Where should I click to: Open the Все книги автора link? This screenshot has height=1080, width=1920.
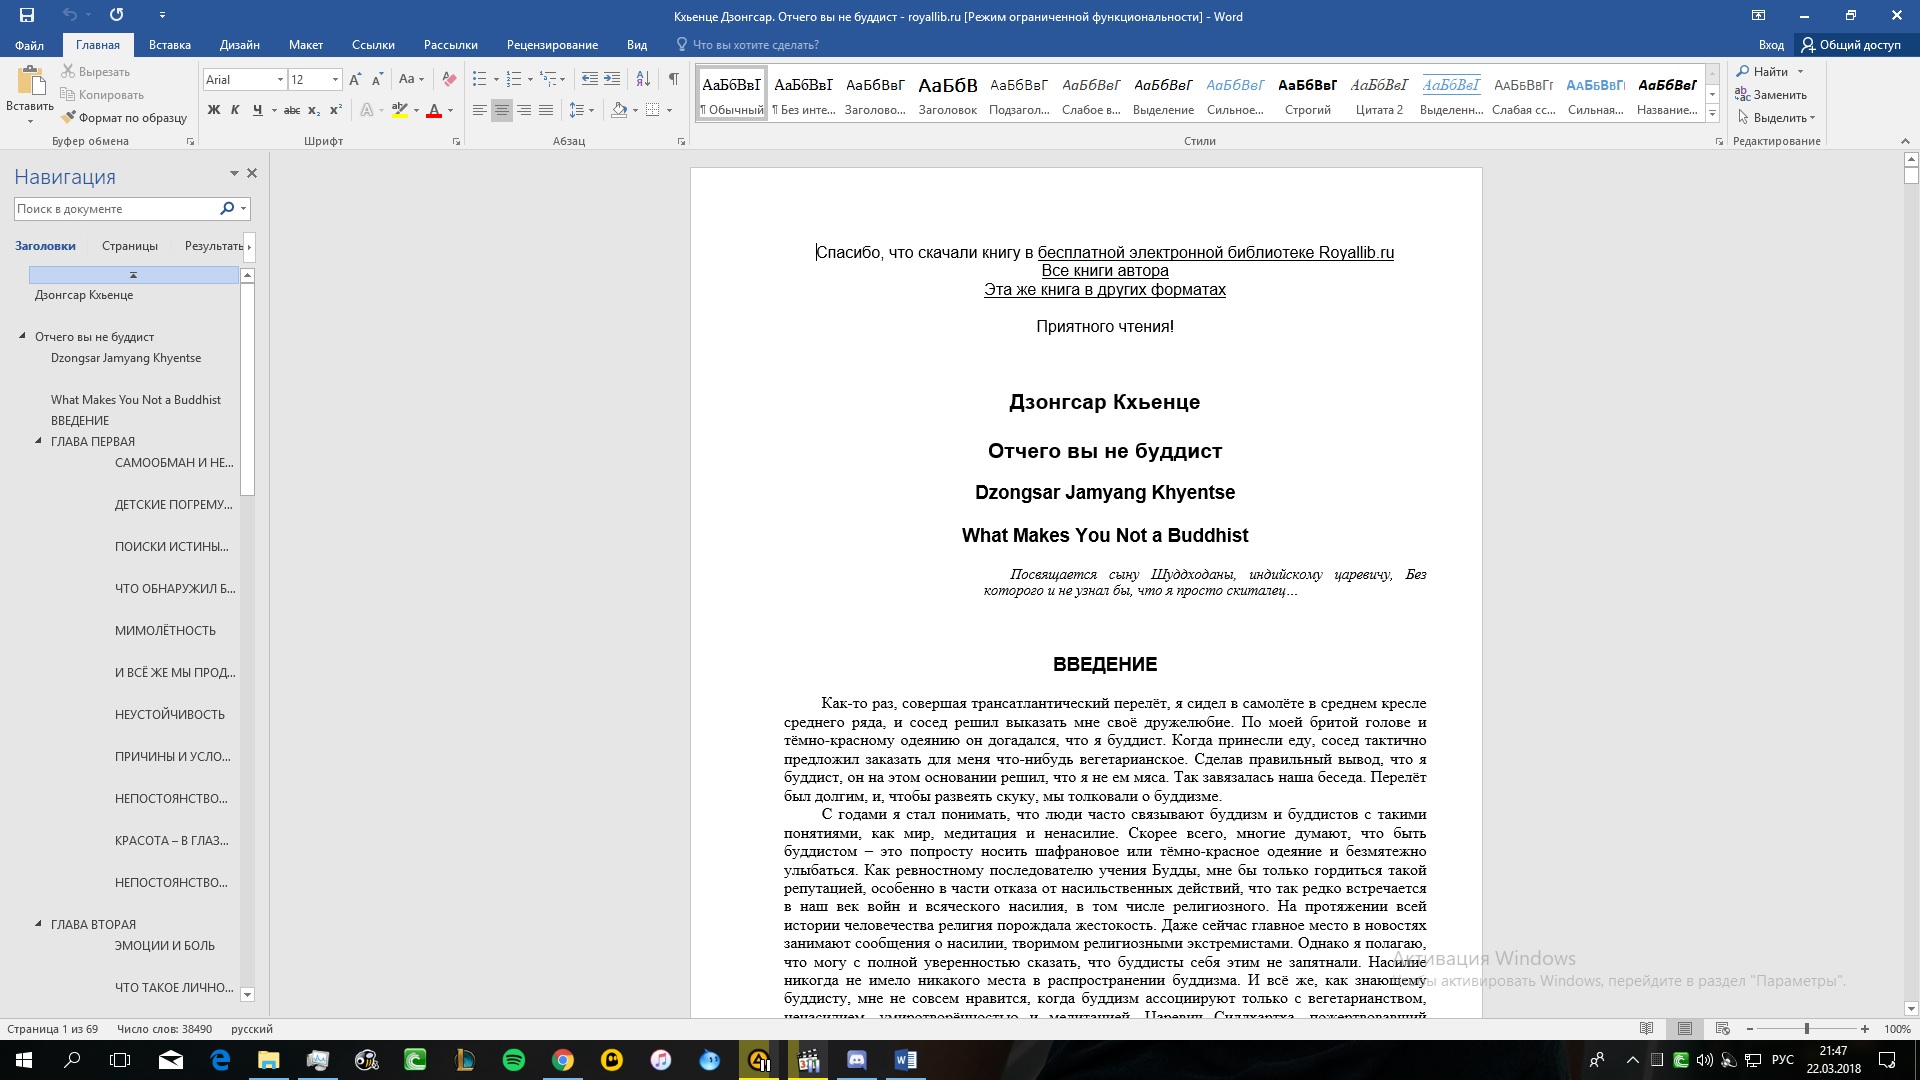click(1104, 271)
